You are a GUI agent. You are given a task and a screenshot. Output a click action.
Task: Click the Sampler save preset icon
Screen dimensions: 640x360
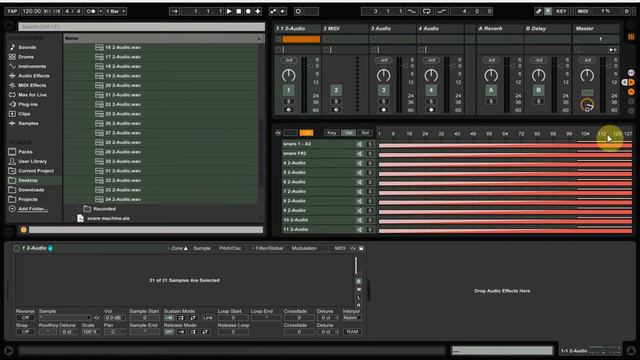click(361, 248)
